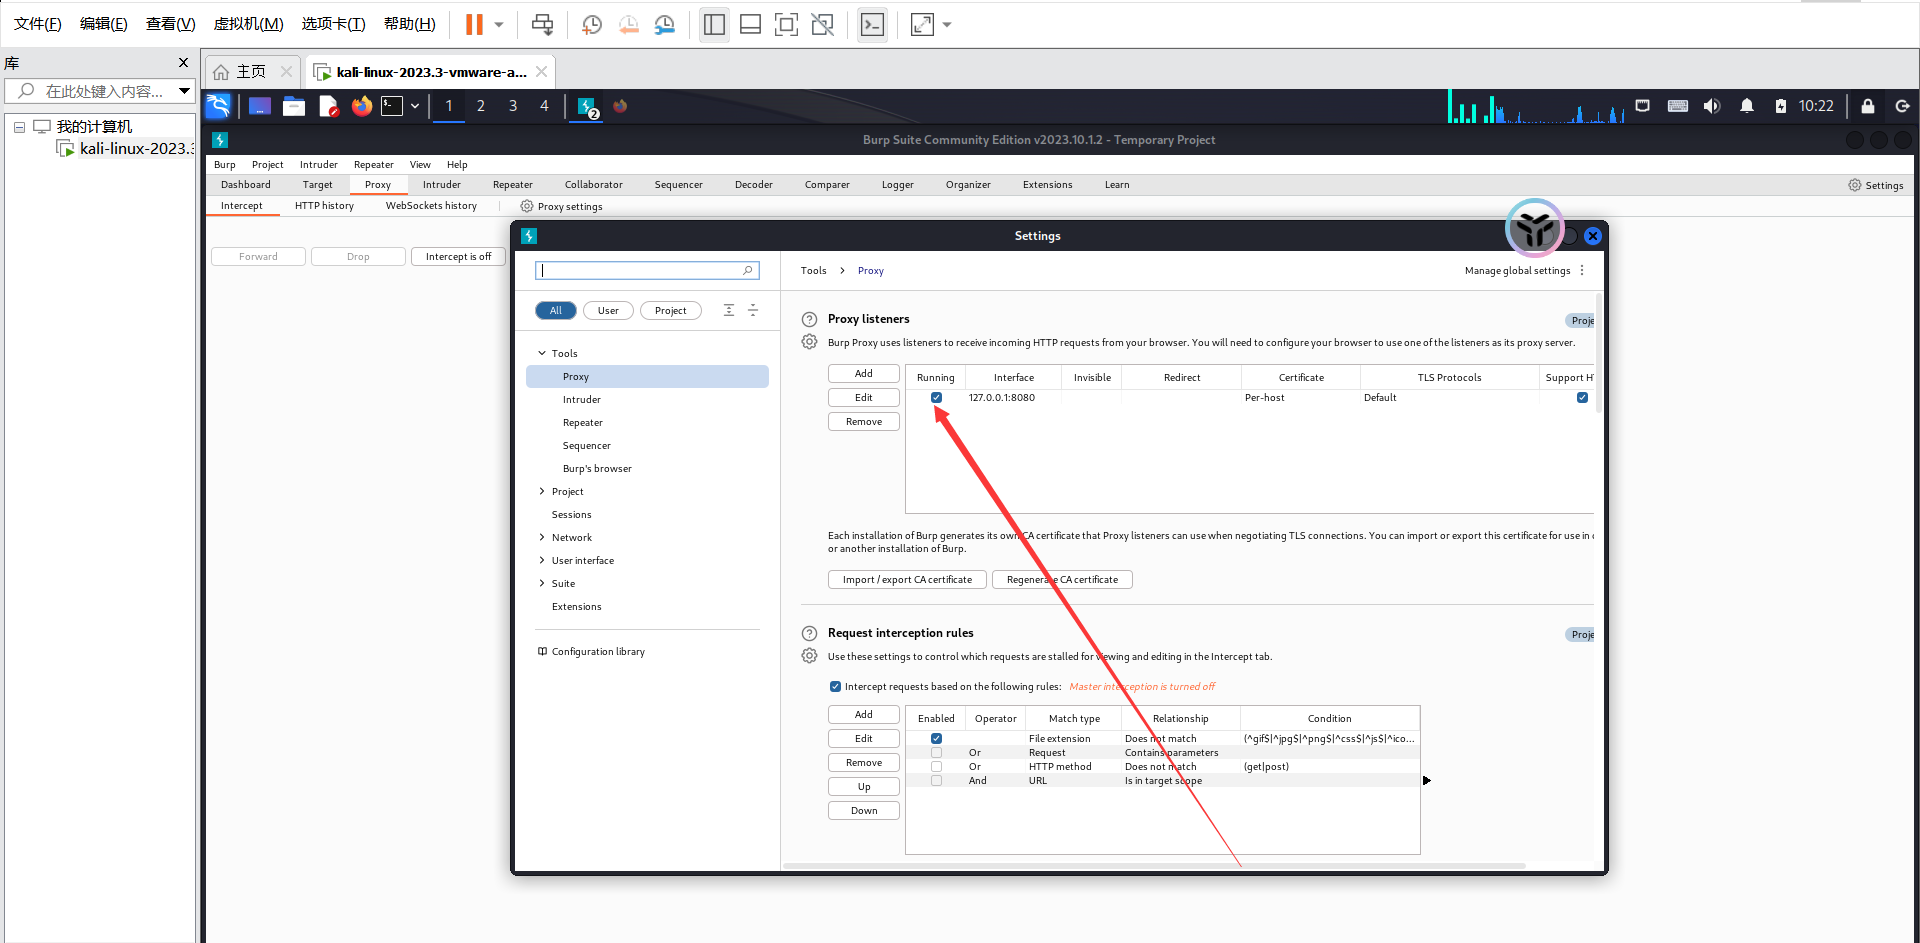Open Configuration library entry
The height and width of the screenshot is (943, 1920).
pos(592,652)
